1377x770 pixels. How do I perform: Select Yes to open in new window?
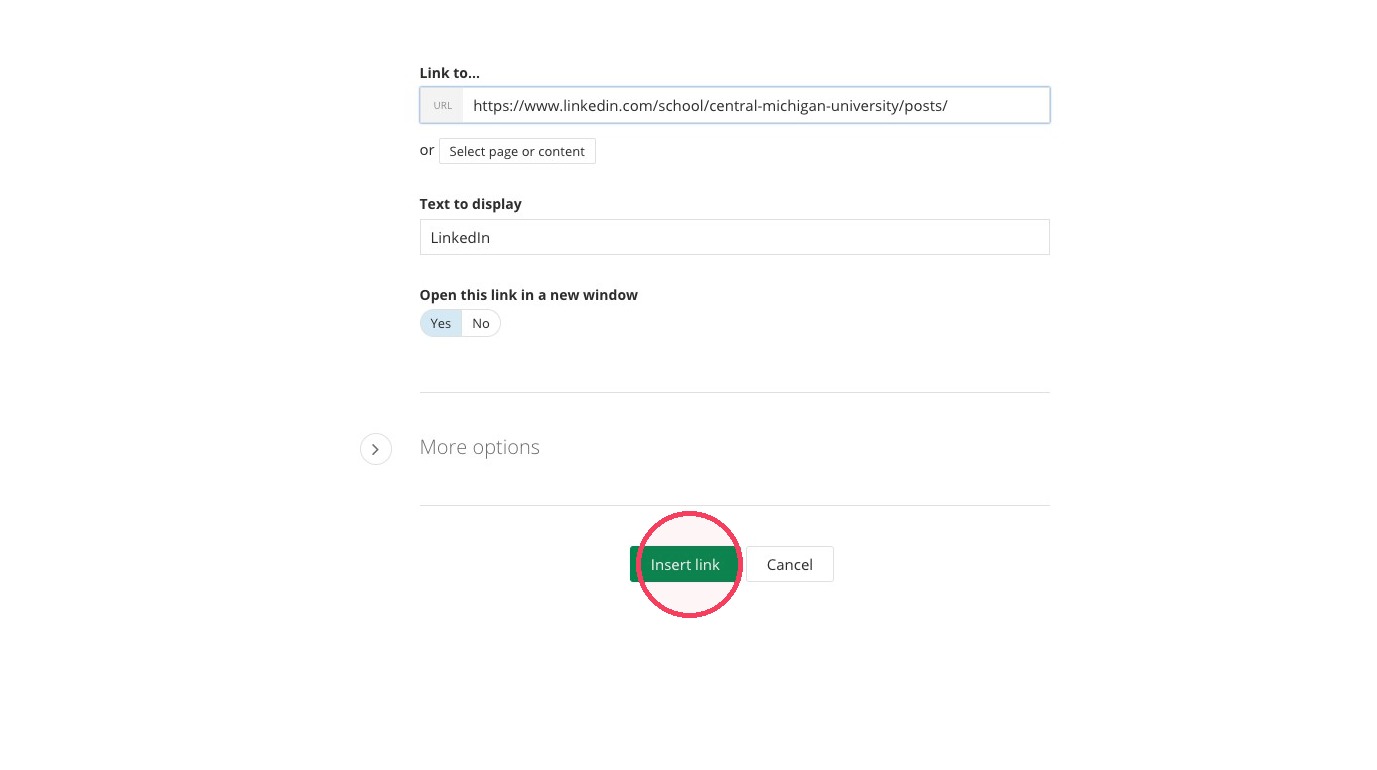pos(441,323)
